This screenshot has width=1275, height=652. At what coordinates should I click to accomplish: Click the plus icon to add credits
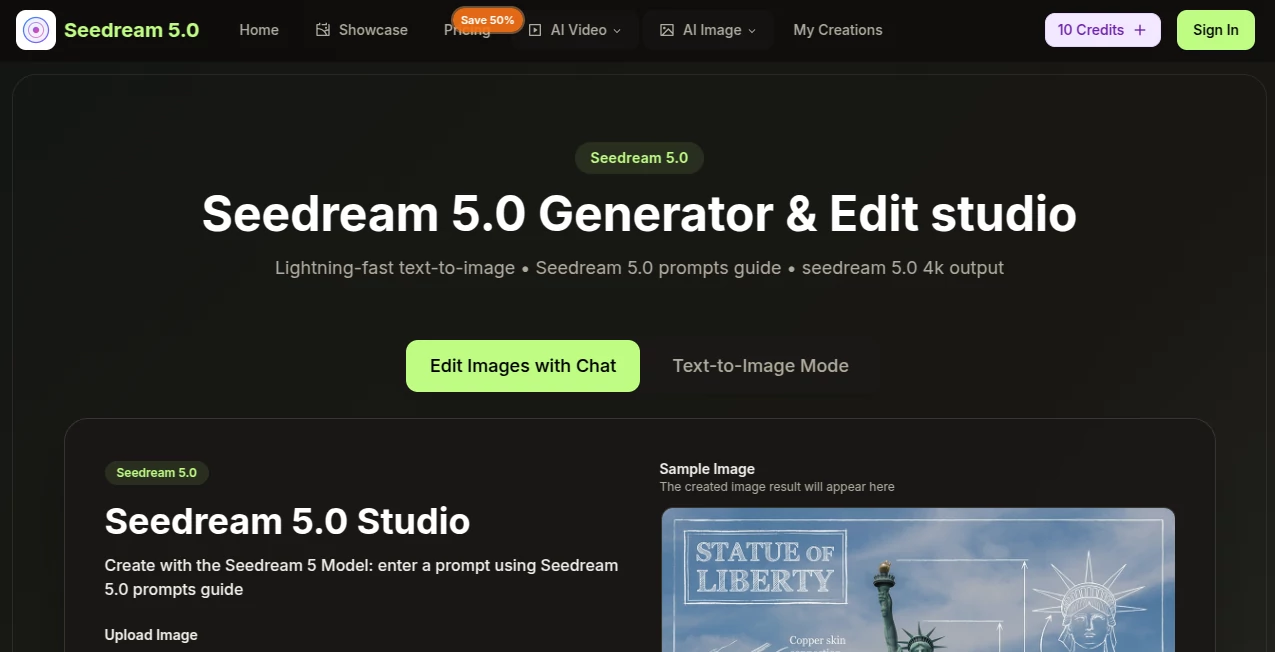pos(1139,29)
